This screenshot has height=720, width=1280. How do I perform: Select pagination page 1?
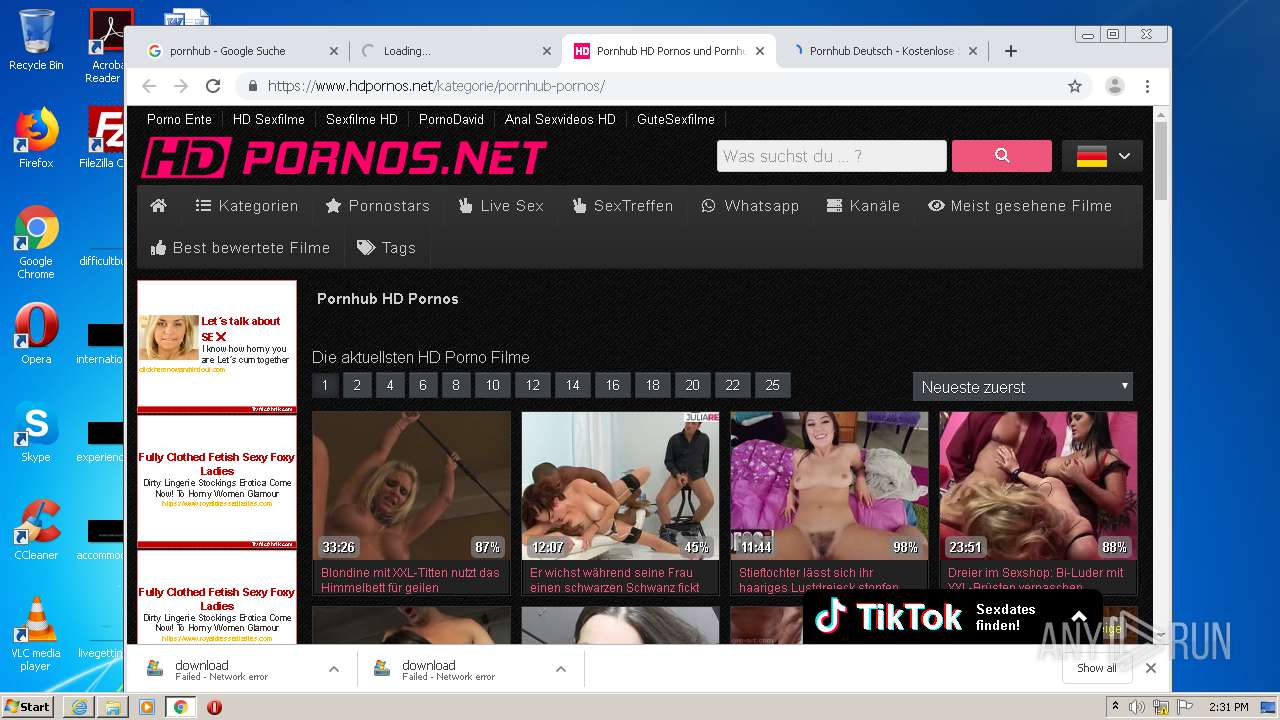[325, 385]
